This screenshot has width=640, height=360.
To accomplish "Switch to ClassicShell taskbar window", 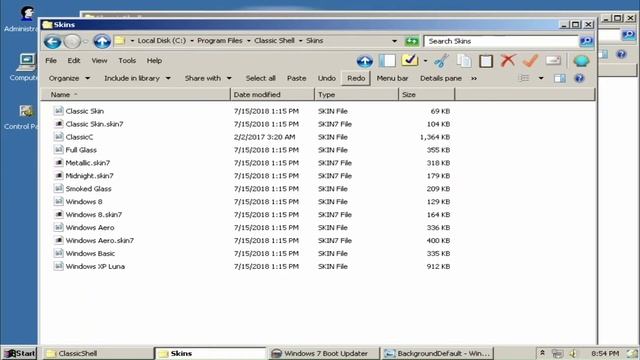I will click(98, 353).
